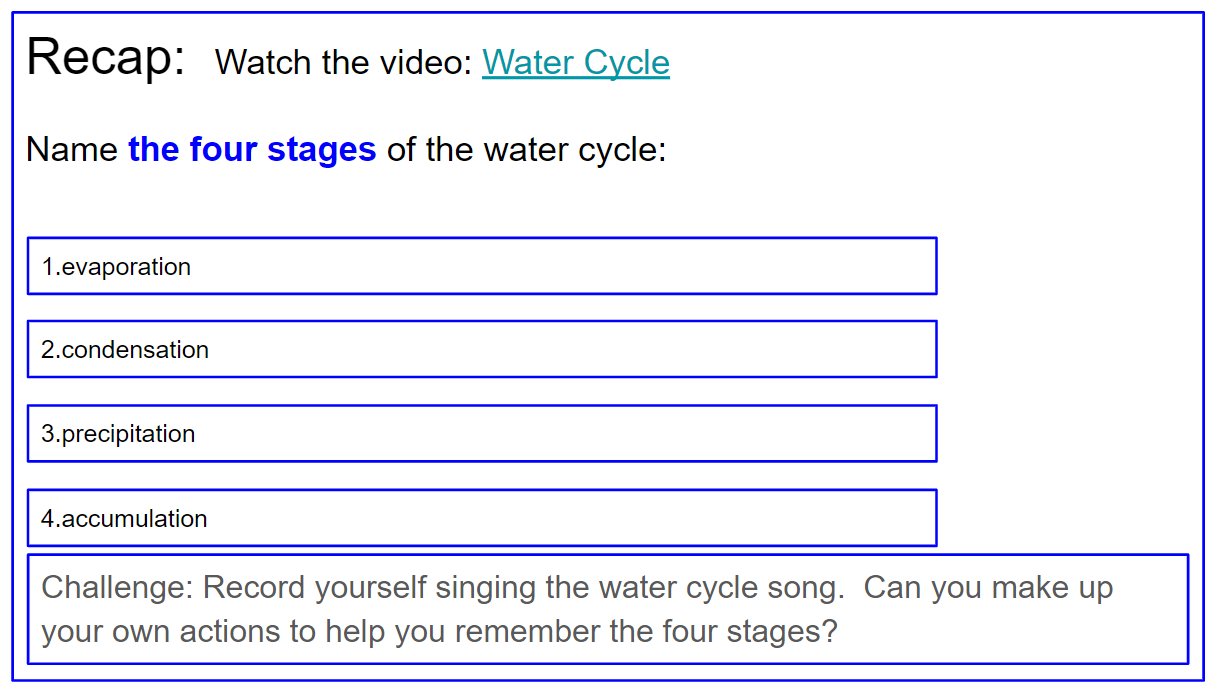
Task: Click the word "Cycle" in the hyperlink
Action: click(626, 63)
